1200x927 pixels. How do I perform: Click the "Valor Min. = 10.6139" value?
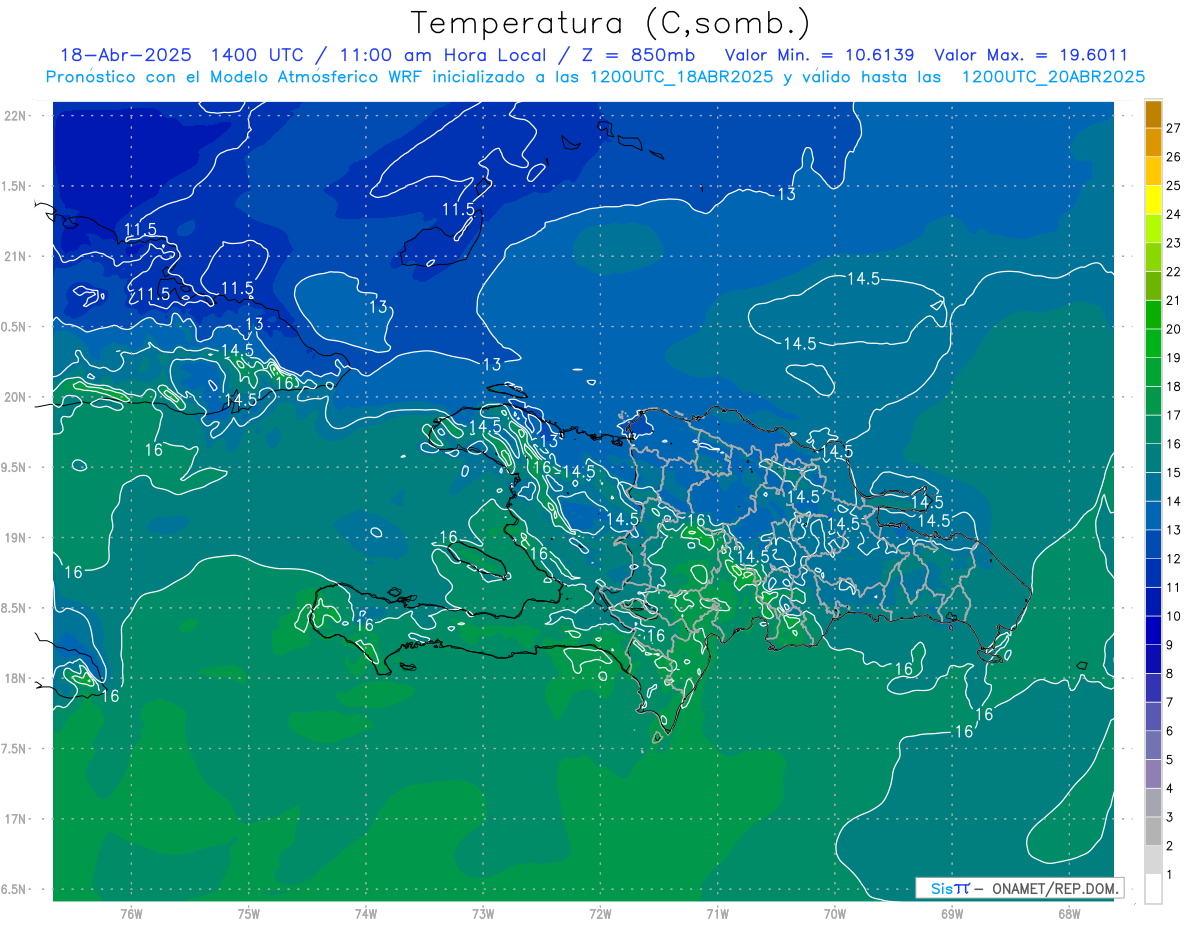820,55
